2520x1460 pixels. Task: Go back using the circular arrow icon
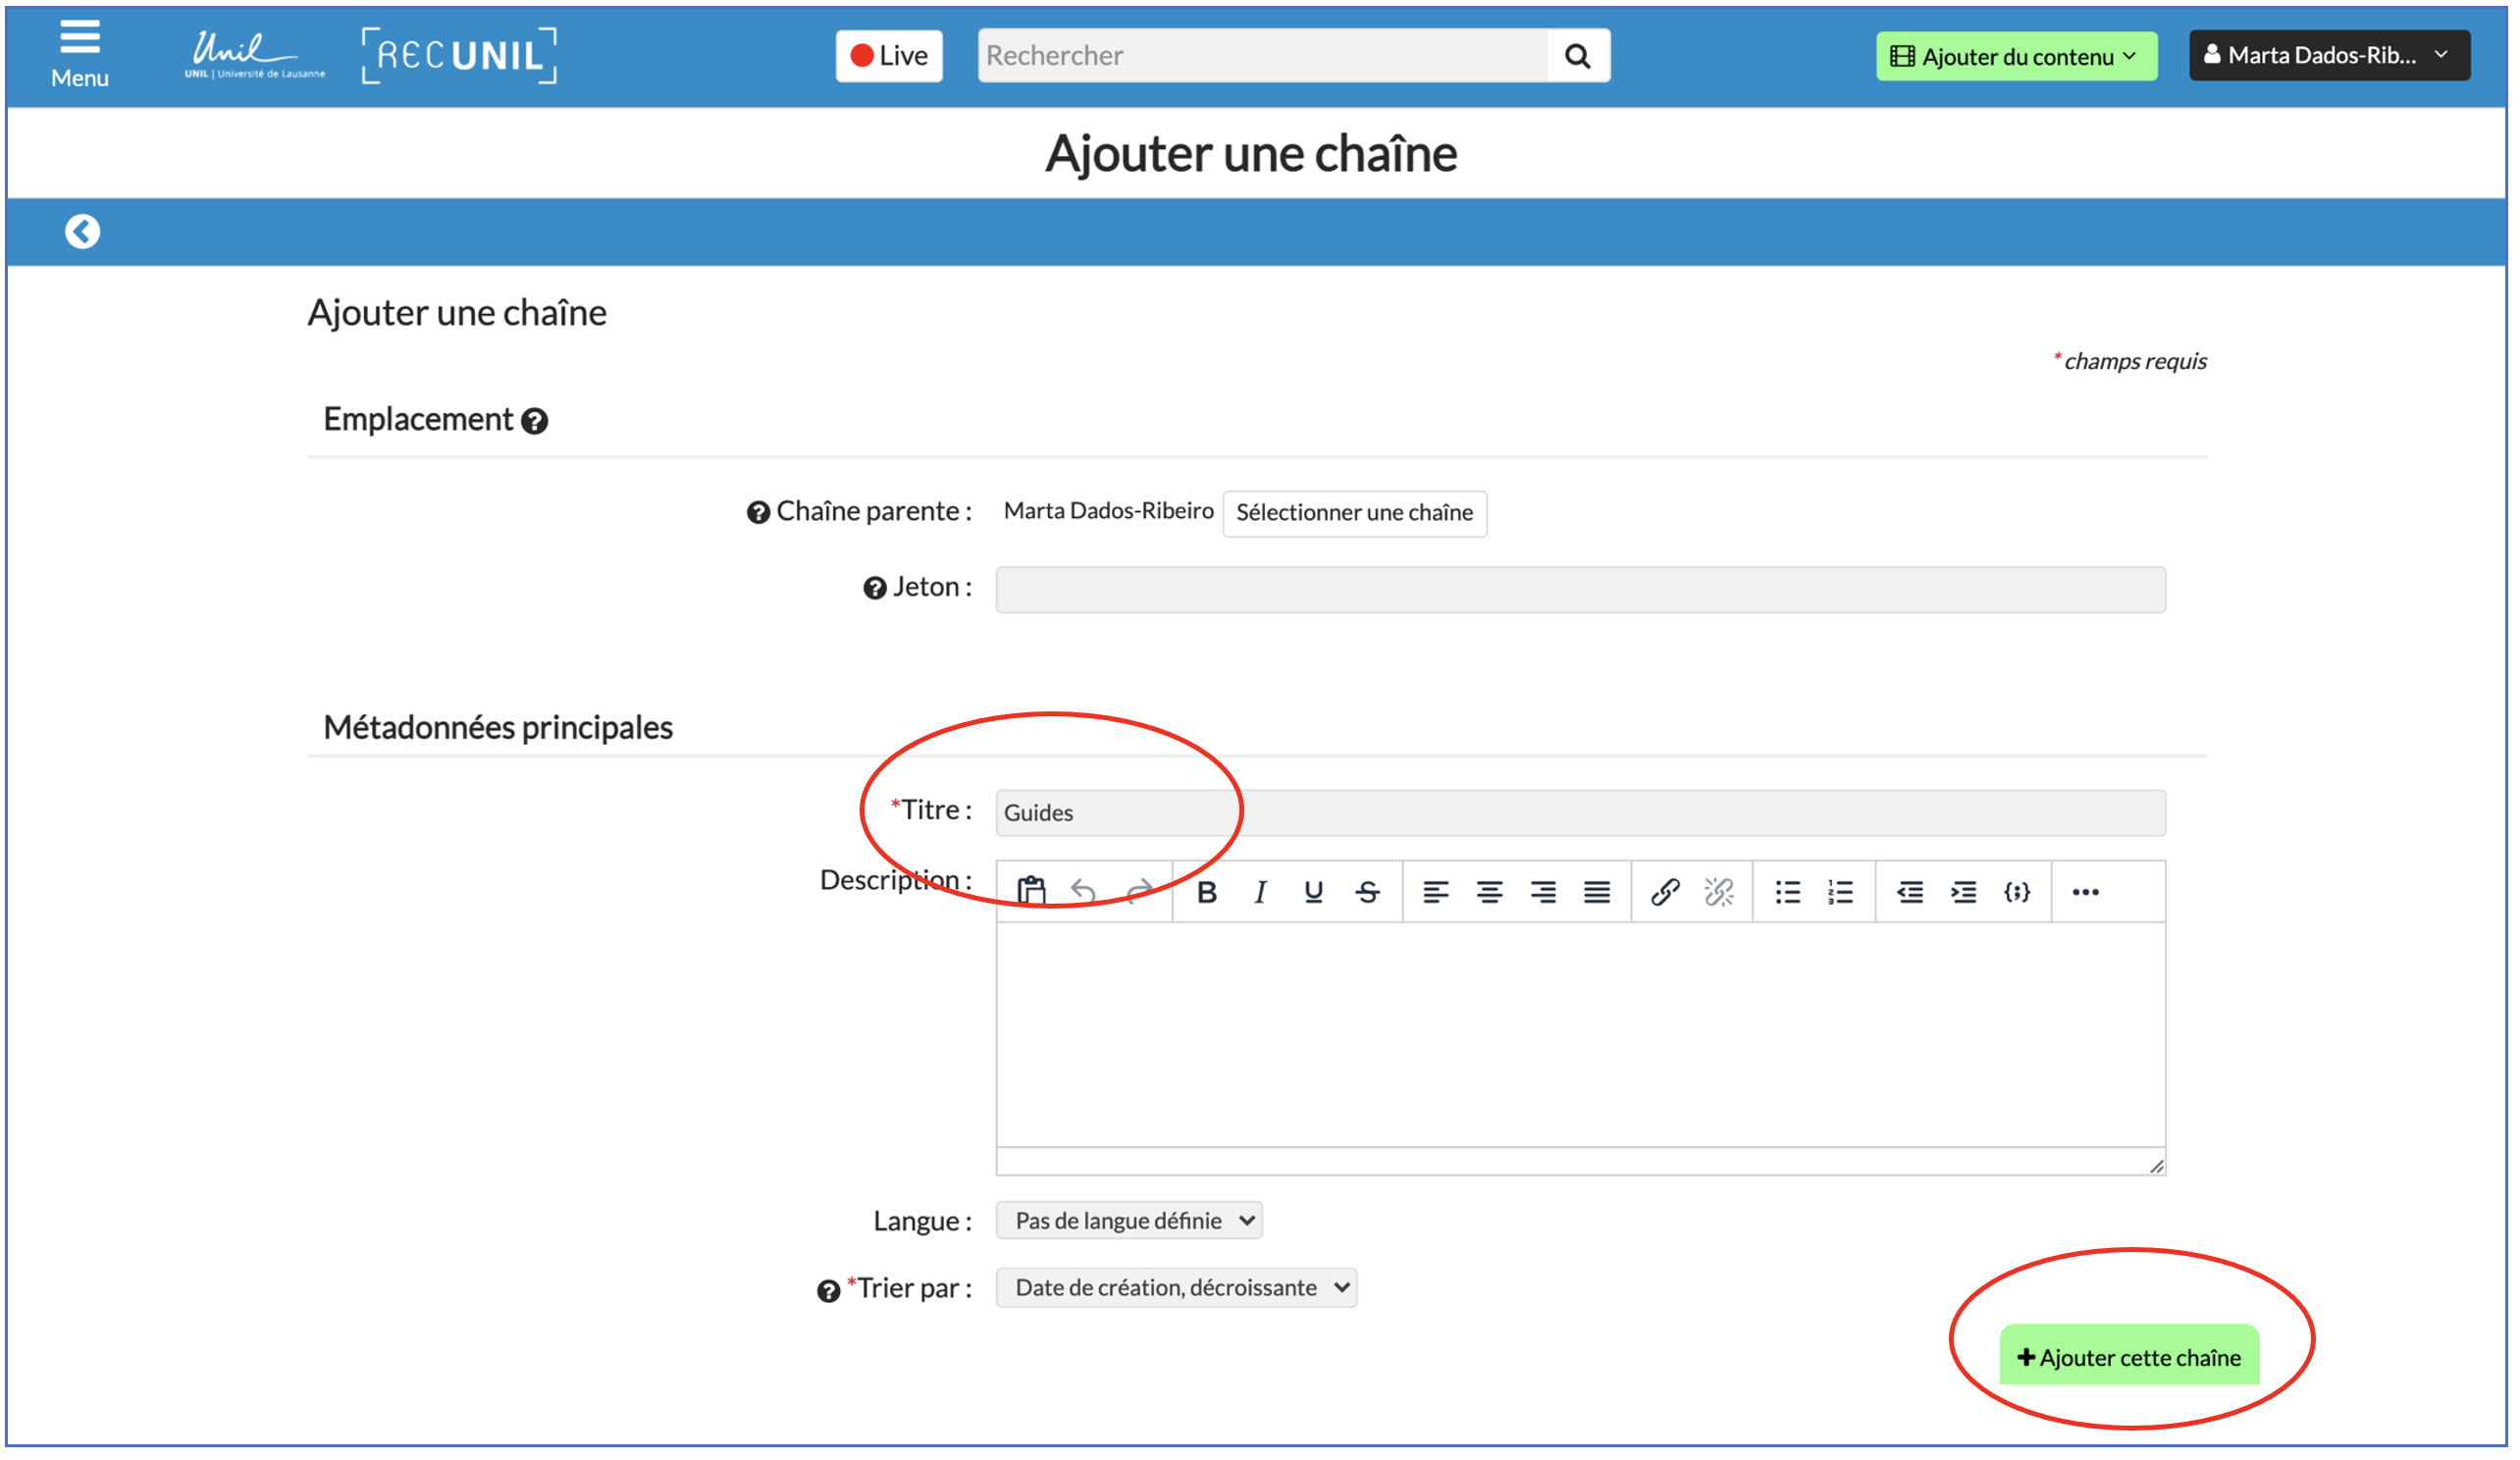point(82,232)
